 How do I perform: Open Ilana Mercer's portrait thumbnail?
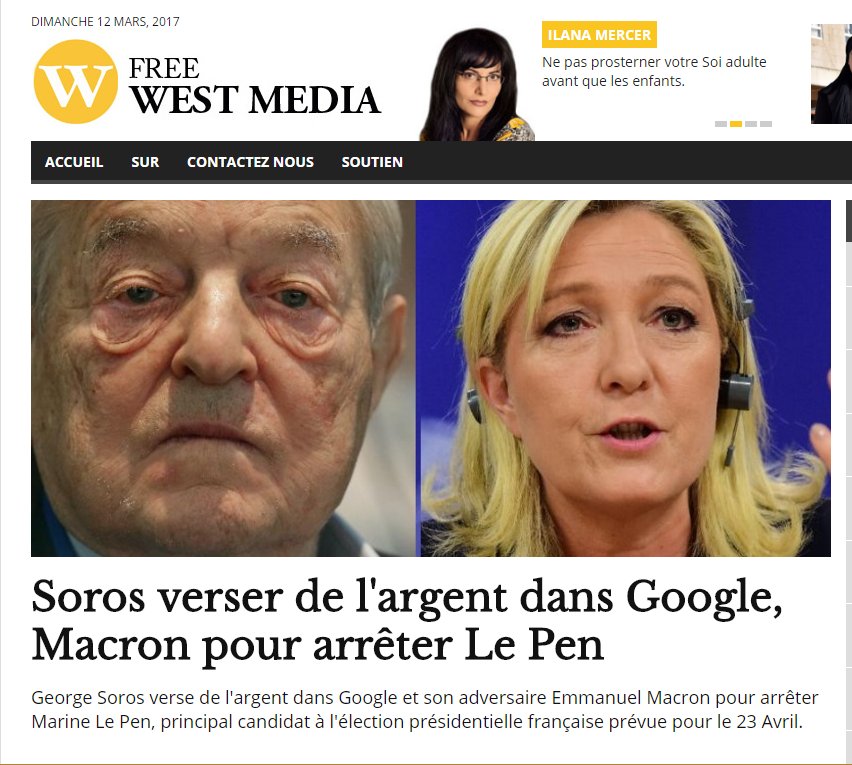point(477,84)
